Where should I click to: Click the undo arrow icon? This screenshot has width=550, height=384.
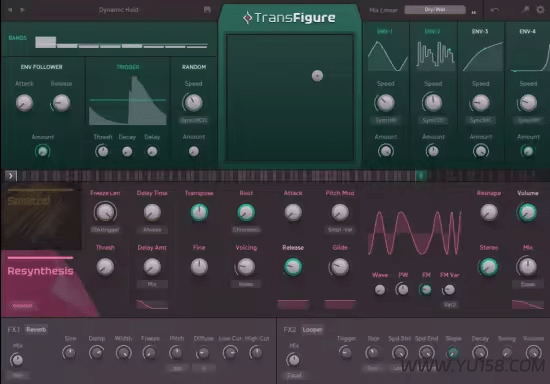pyautogui.click(x=495, y=10)
